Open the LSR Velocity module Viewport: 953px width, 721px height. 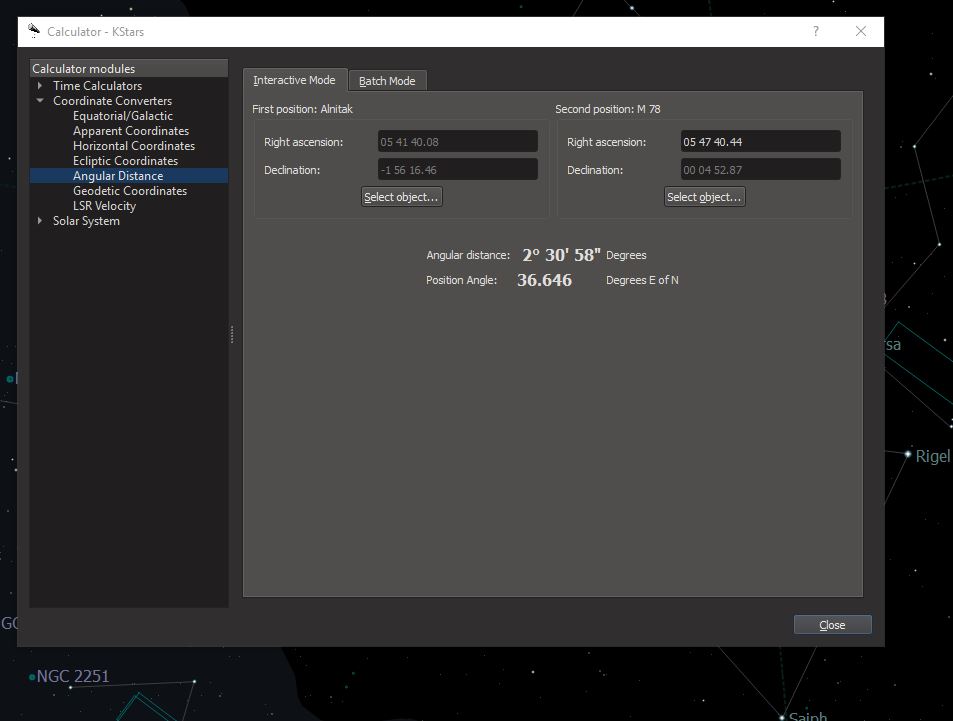pos(105,205)
